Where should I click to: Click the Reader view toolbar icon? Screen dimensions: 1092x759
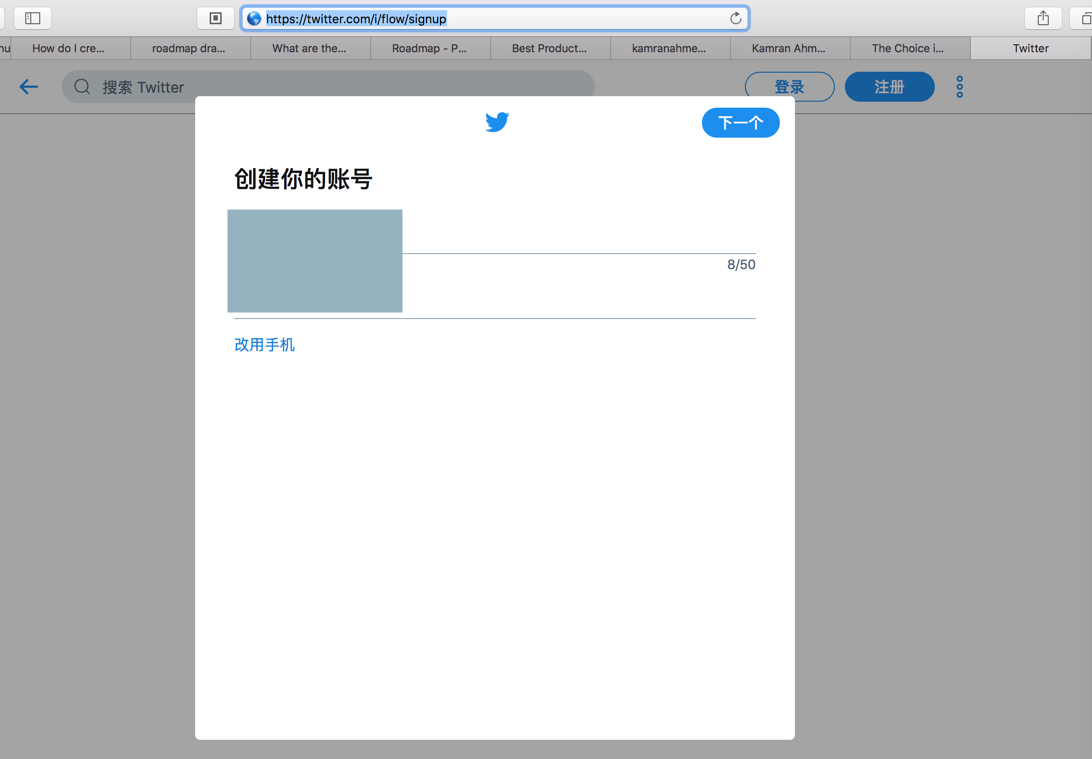215,18
